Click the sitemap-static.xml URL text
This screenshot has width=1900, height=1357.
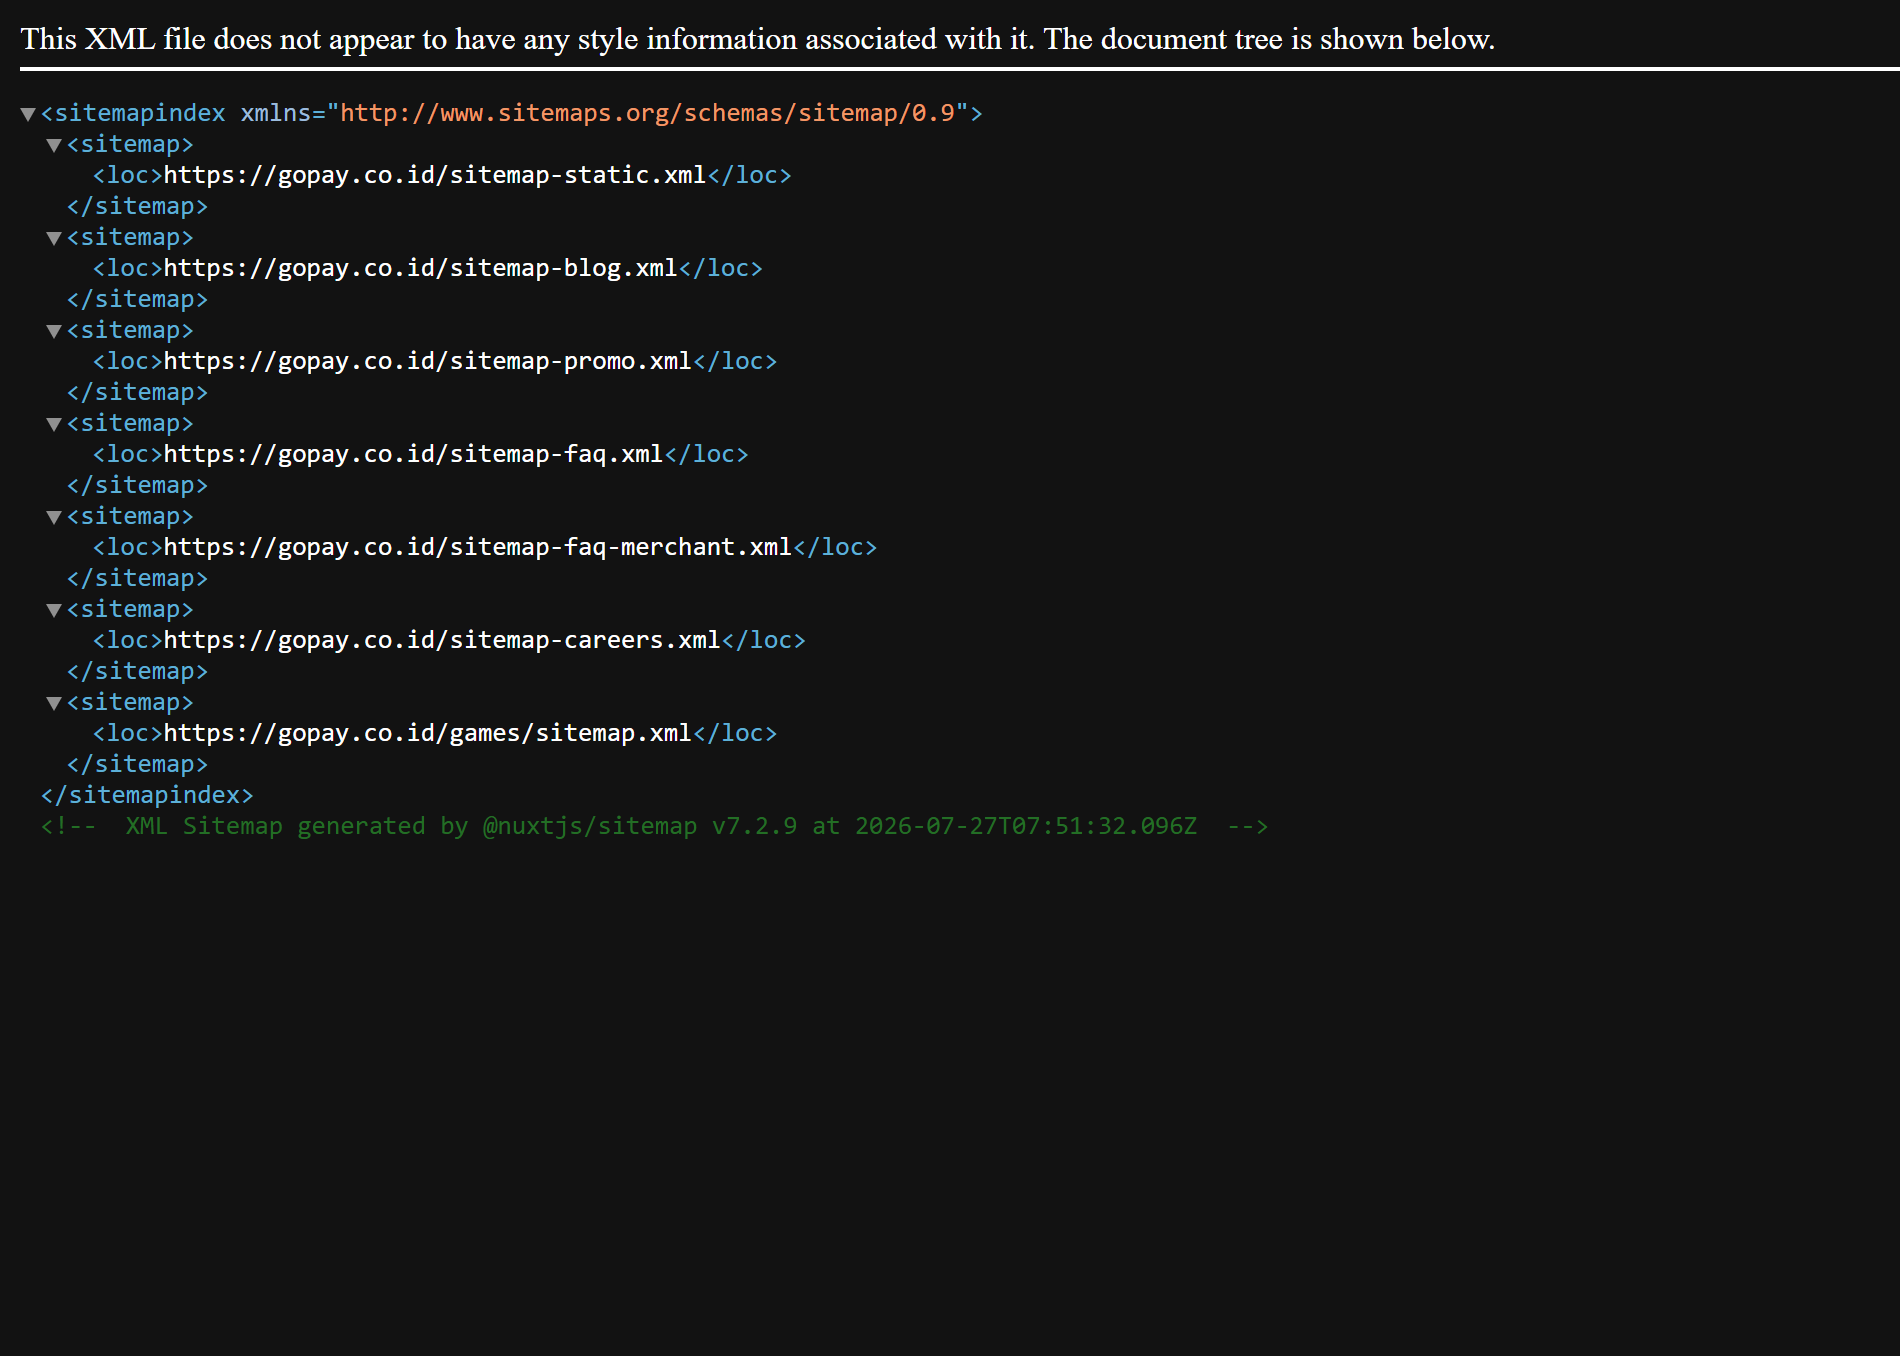435,175
